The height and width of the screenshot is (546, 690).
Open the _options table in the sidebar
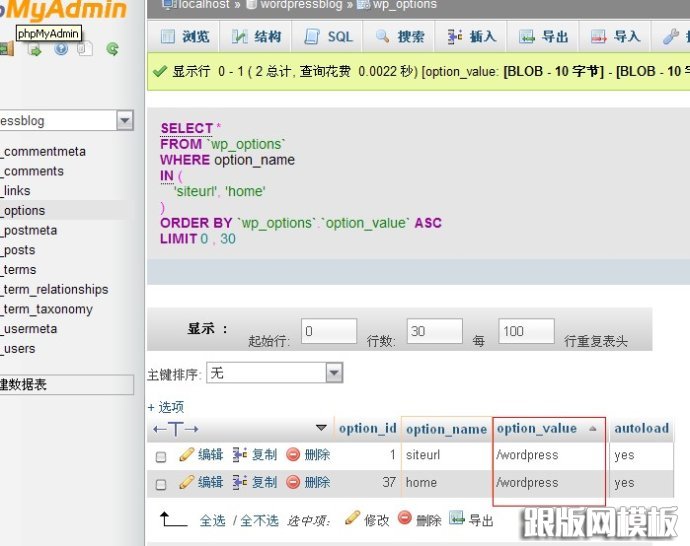[22, 210]
